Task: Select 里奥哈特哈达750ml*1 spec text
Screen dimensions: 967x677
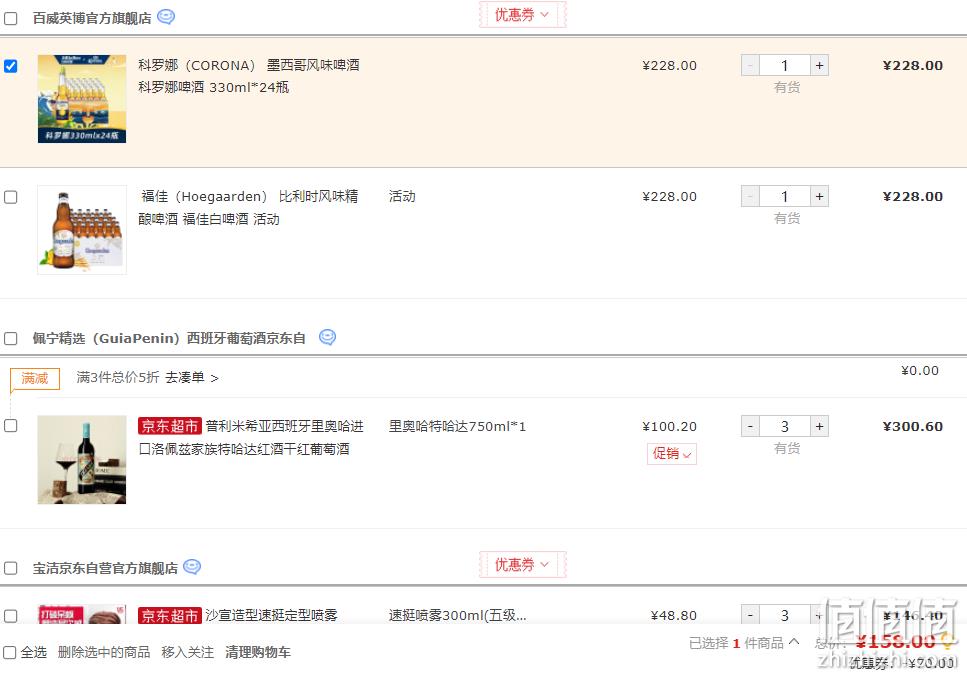Action: click(x=457, y=426)
